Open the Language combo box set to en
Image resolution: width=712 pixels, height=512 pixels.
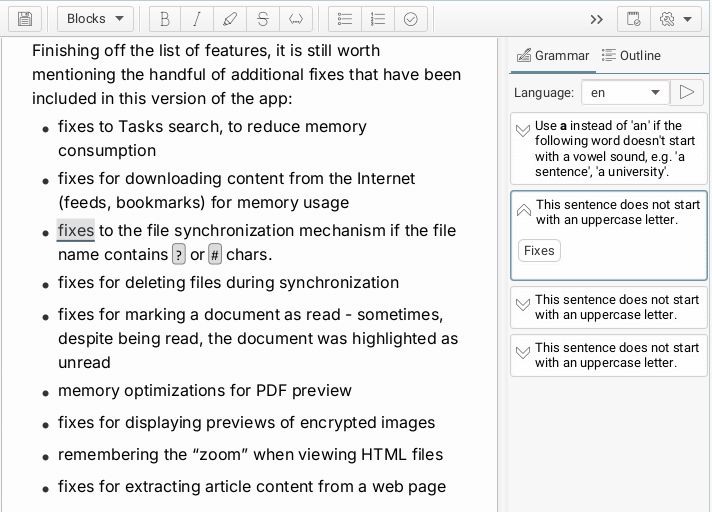(625, 92)
